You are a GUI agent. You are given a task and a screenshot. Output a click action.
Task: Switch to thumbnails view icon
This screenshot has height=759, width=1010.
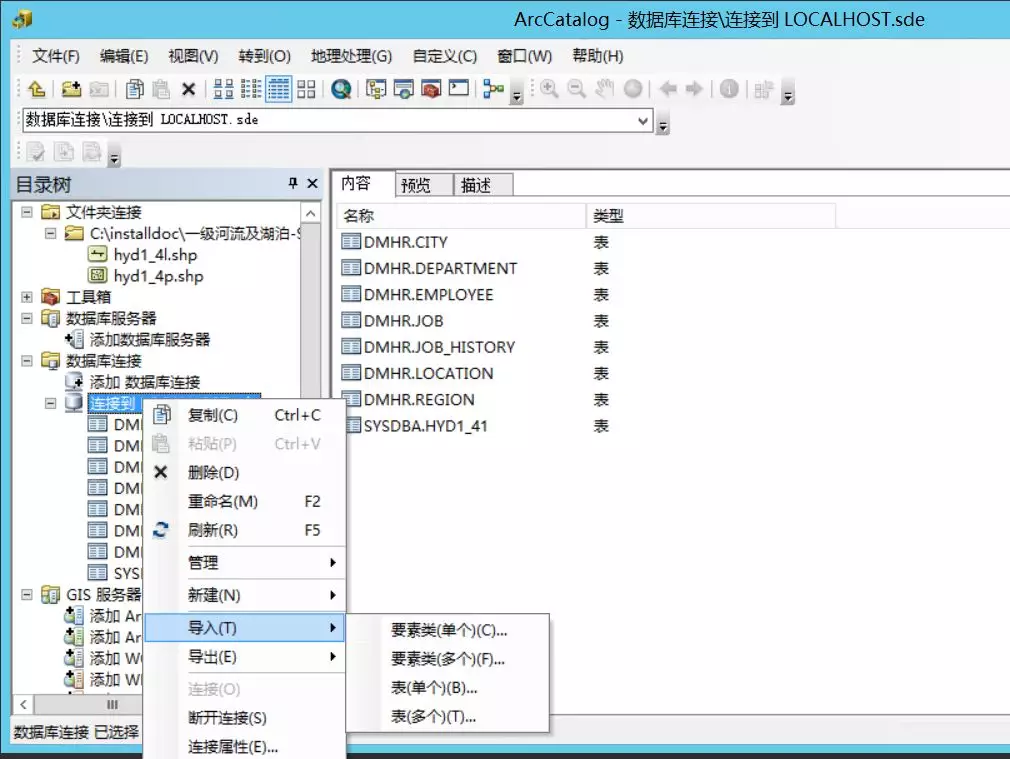(307, 88)
